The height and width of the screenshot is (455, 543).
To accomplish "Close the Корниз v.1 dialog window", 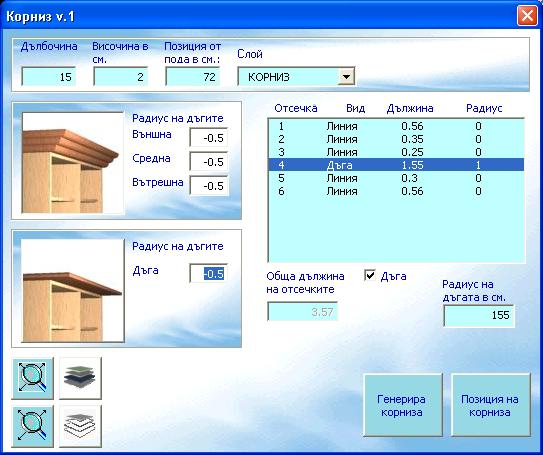I will (527, 16).
